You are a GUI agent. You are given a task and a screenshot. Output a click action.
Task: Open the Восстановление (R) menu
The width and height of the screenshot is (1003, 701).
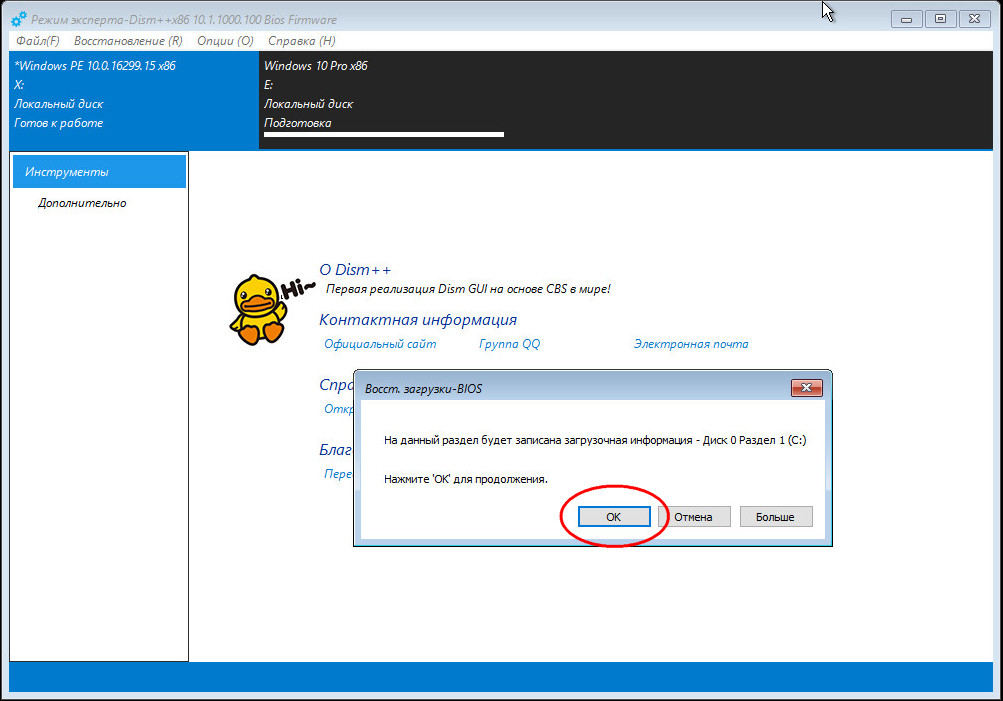click(128, 41)
